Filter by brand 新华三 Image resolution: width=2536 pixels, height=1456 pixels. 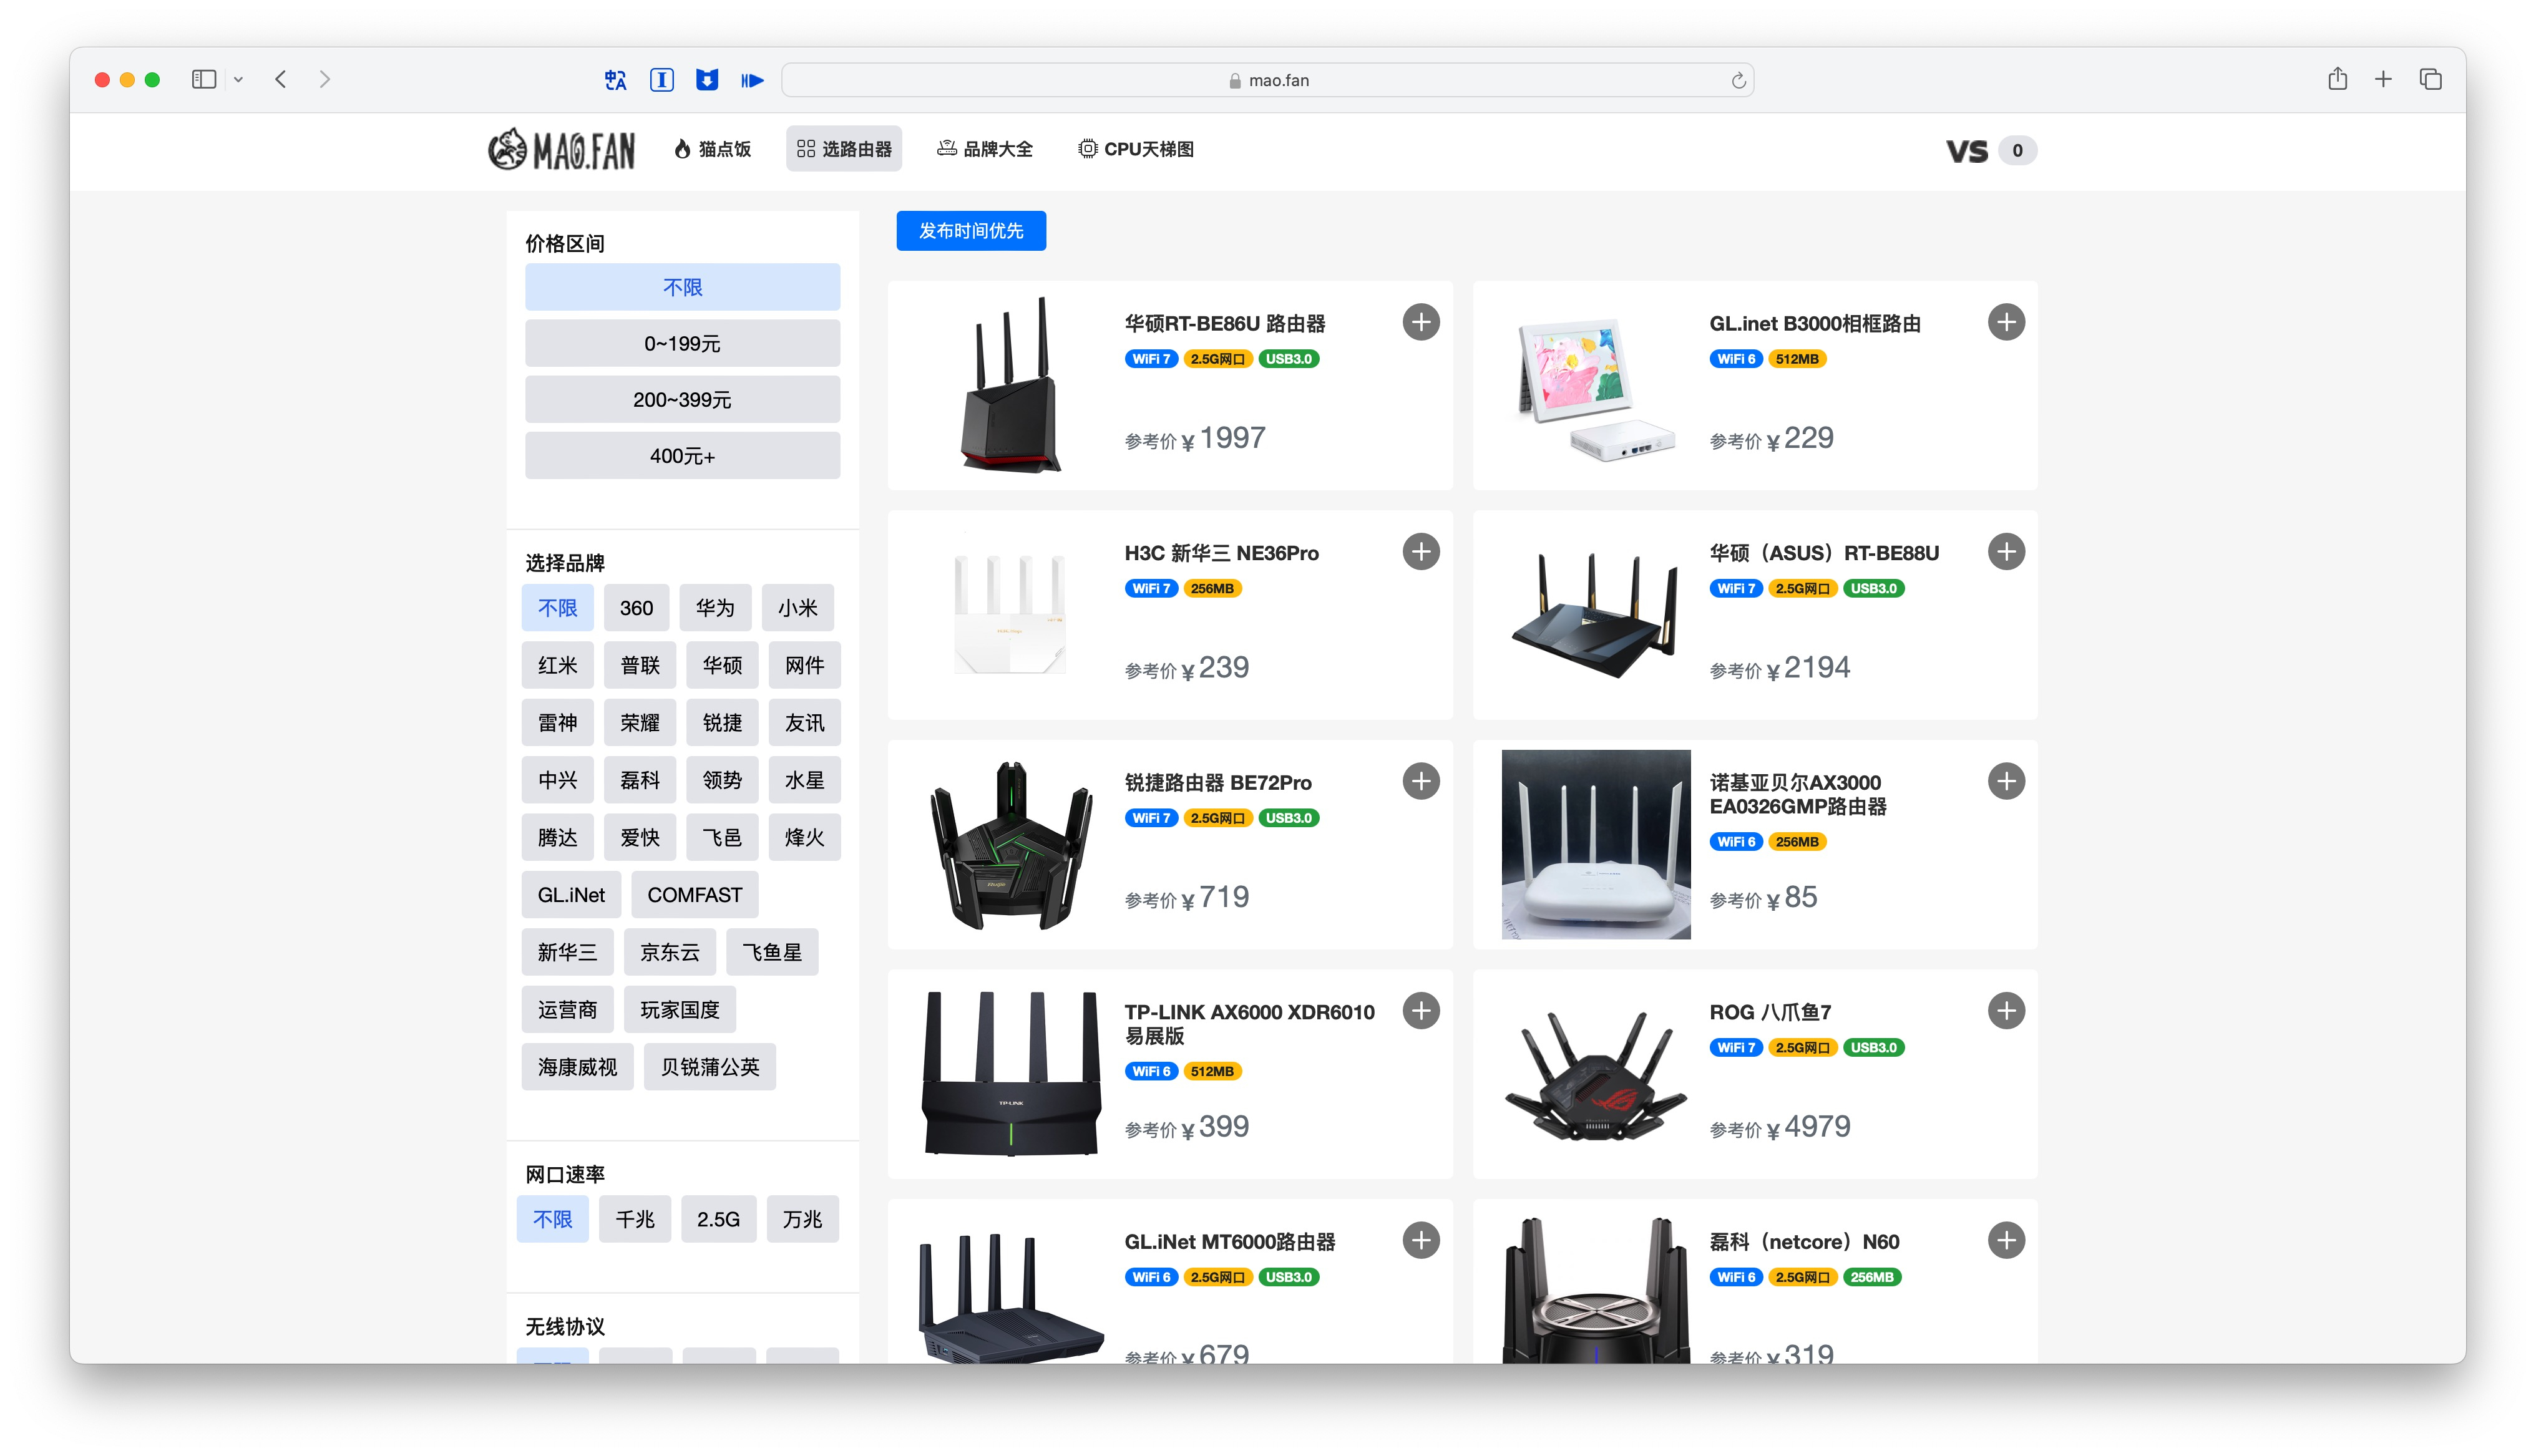567,952
